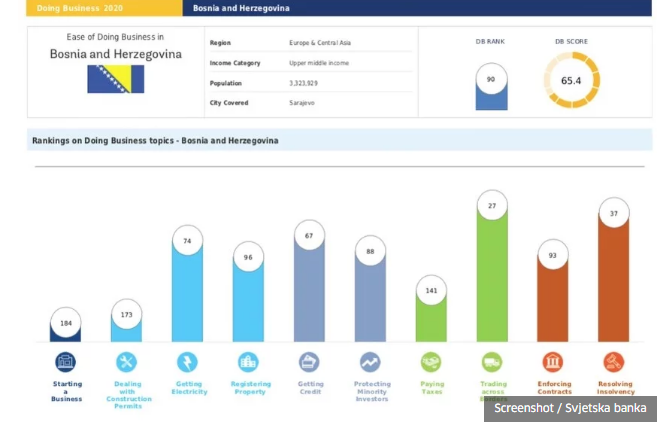
Task: Select the Dealing with Construction Permits icon
Action: 127,362
